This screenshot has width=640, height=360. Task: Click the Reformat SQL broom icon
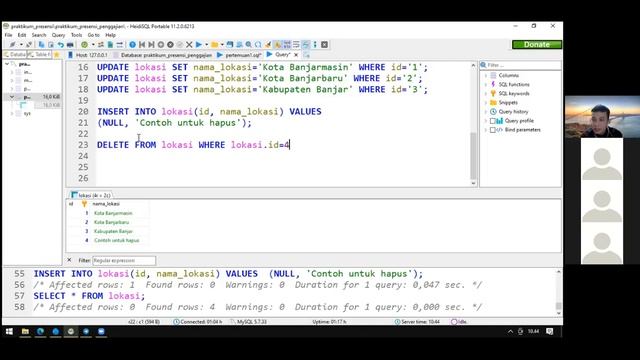pyautogui.click(x=268, y=44)
